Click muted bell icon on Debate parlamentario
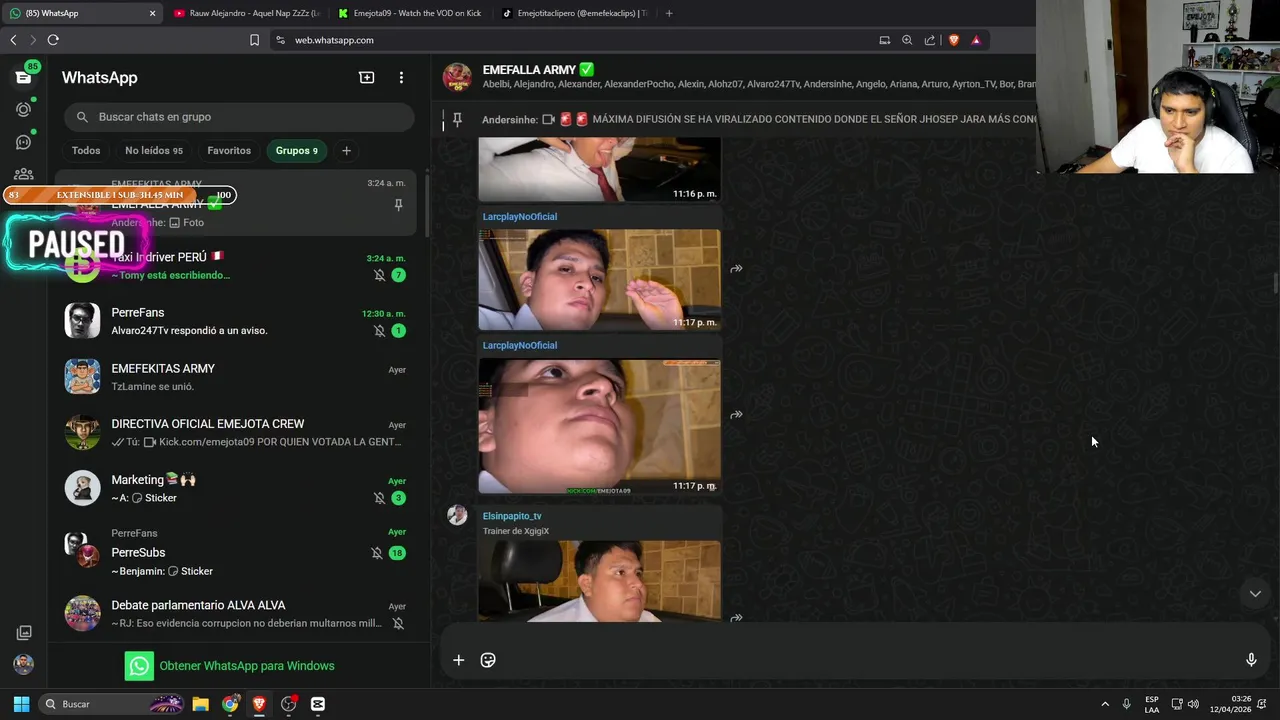1280x720 pixels. coord(398,623)
